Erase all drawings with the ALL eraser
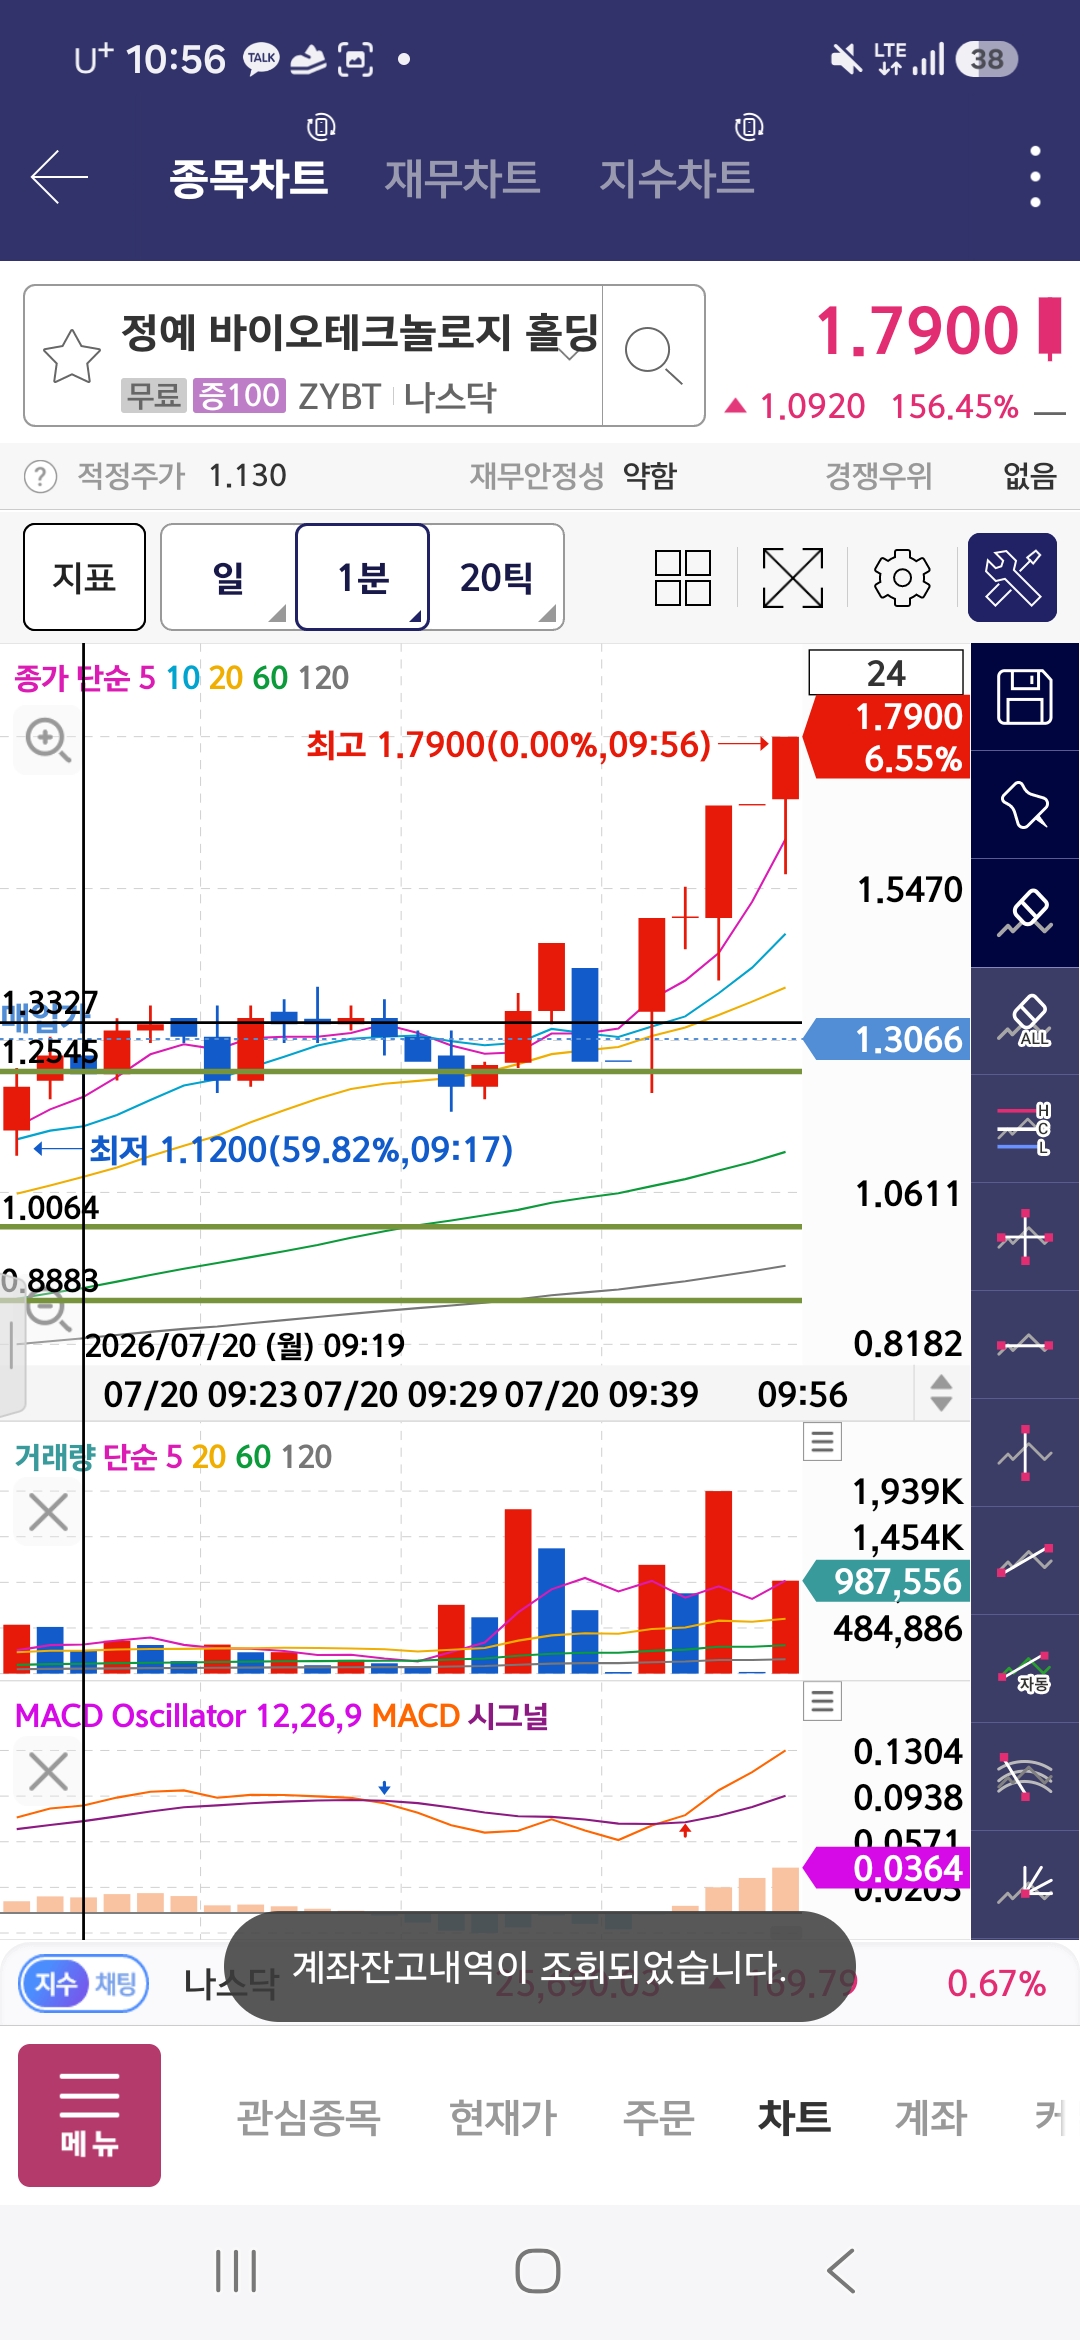Screen dimensions: 1080x2340 pos(1025,1021)
